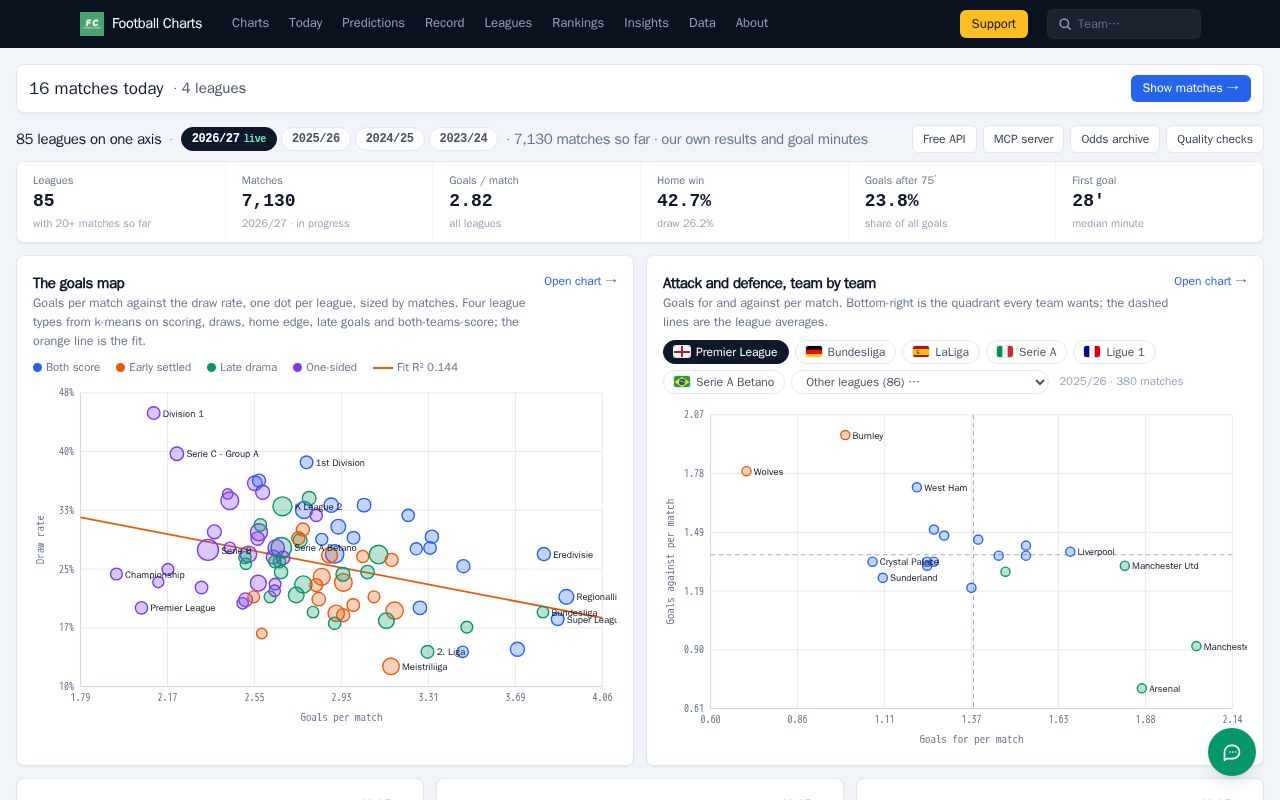Open the Other leagues dropdown

(920, 382)
